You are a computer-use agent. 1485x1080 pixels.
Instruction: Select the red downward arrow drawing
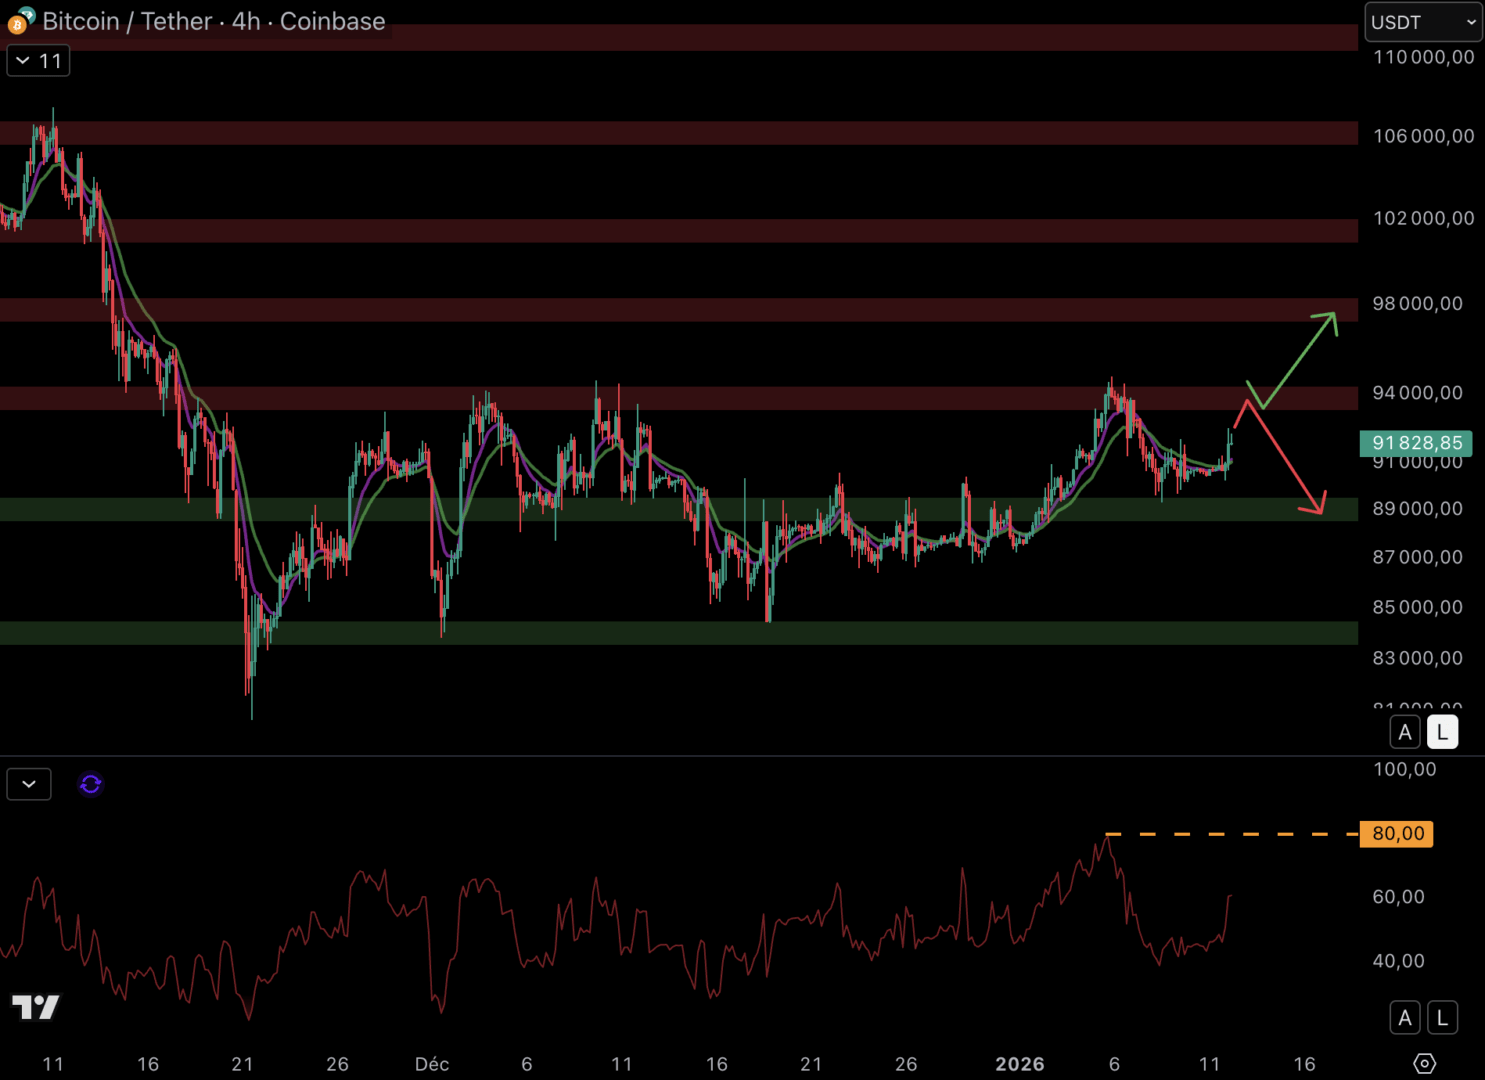pyautogui.click(x=1286, y=458)
